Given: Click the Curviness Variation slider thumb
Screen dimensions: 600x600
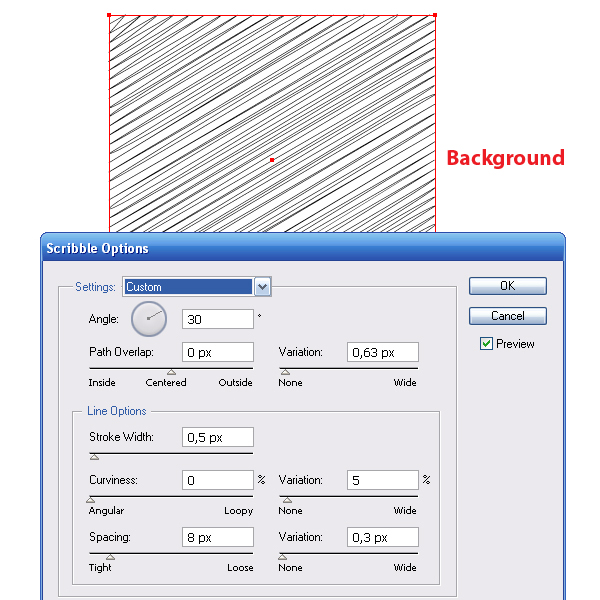Looking at the screenshot, I should click(287, 500).
